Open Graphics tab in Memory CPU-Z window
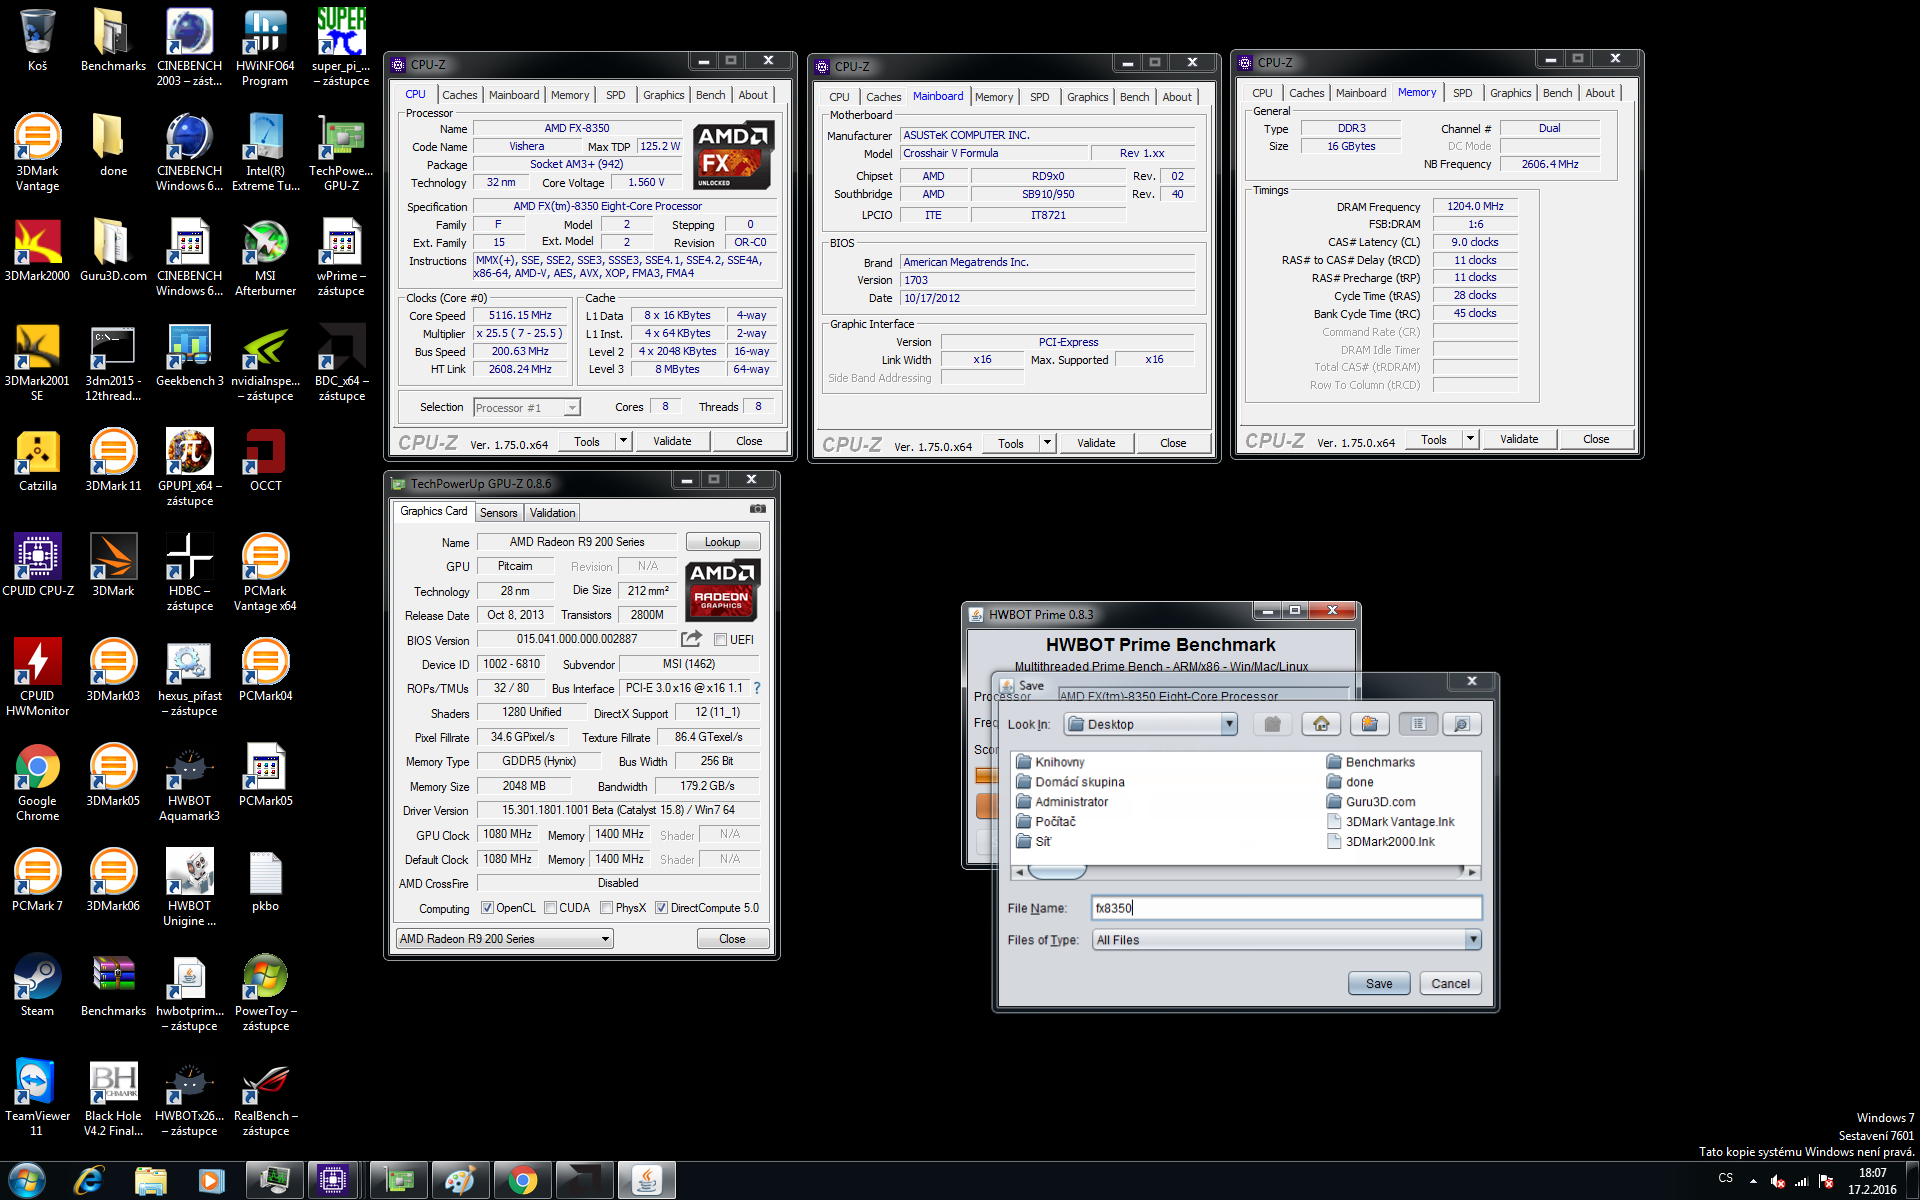This screenshot has height=1200, width=1920. point(1510,93)
